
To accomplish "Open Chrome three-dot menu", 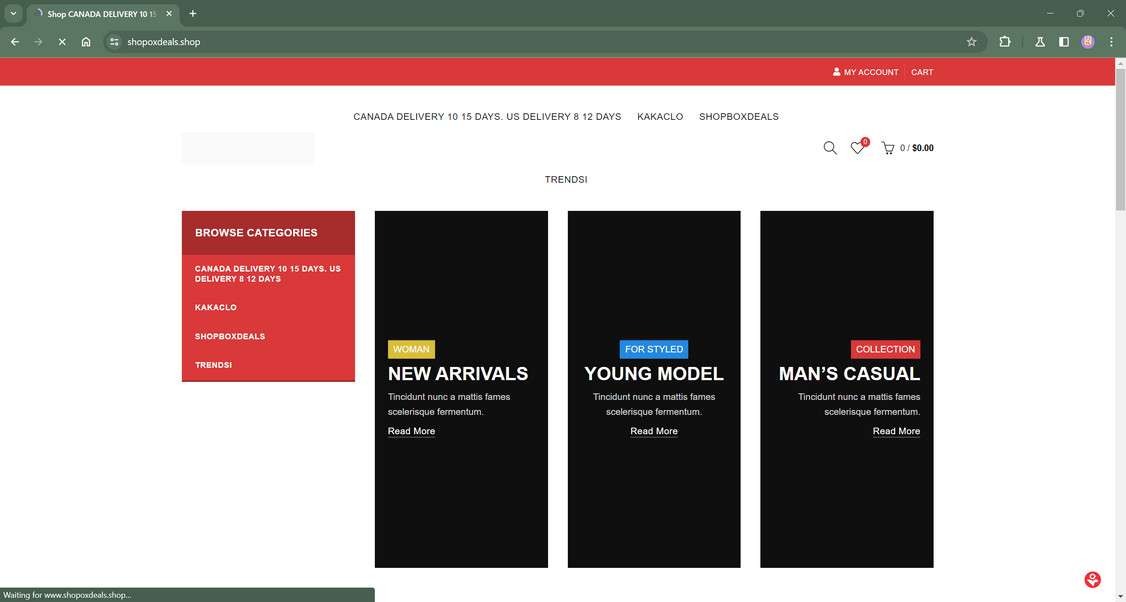I will tap(1111, 42).
